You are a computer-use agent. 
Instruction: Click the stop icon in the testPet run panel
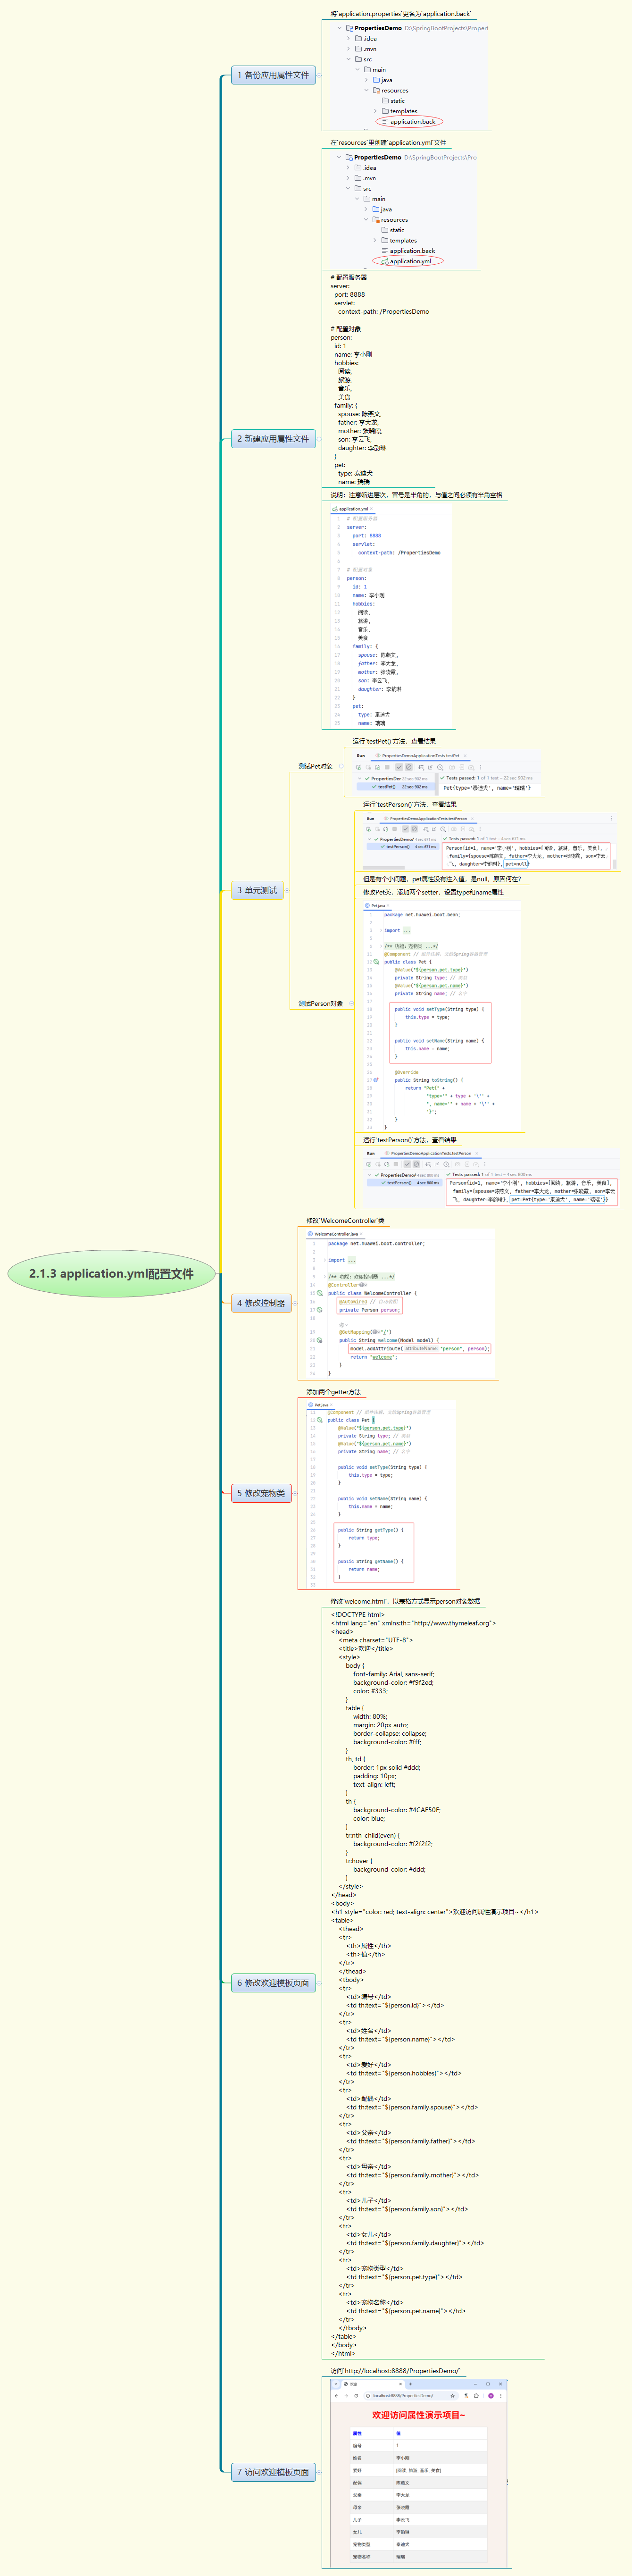(x=387, y=767)
